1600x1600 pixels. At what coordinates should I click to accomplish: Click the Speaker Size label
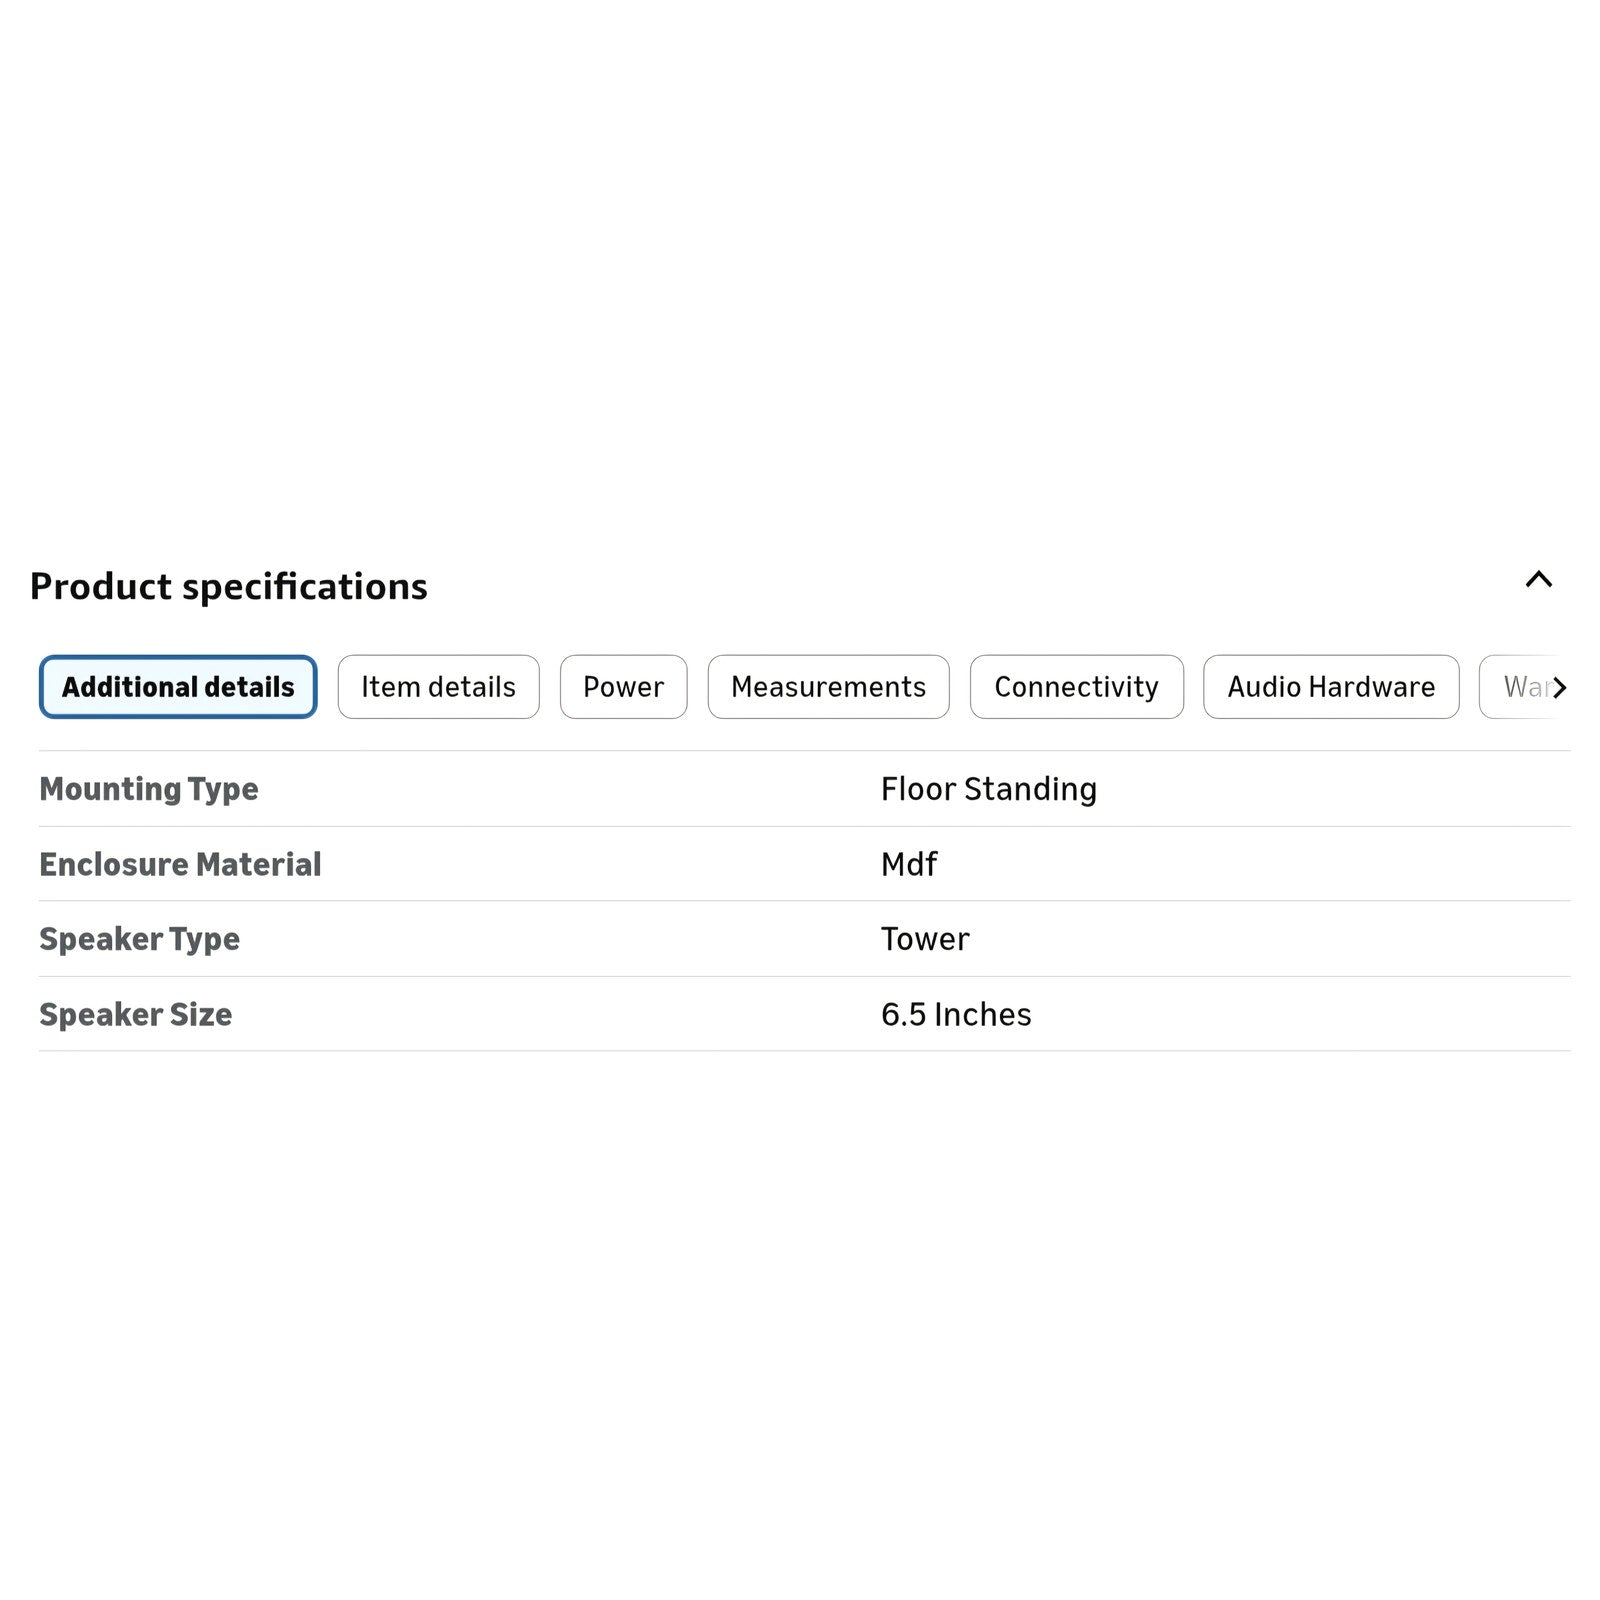(x=135, y=1014)
